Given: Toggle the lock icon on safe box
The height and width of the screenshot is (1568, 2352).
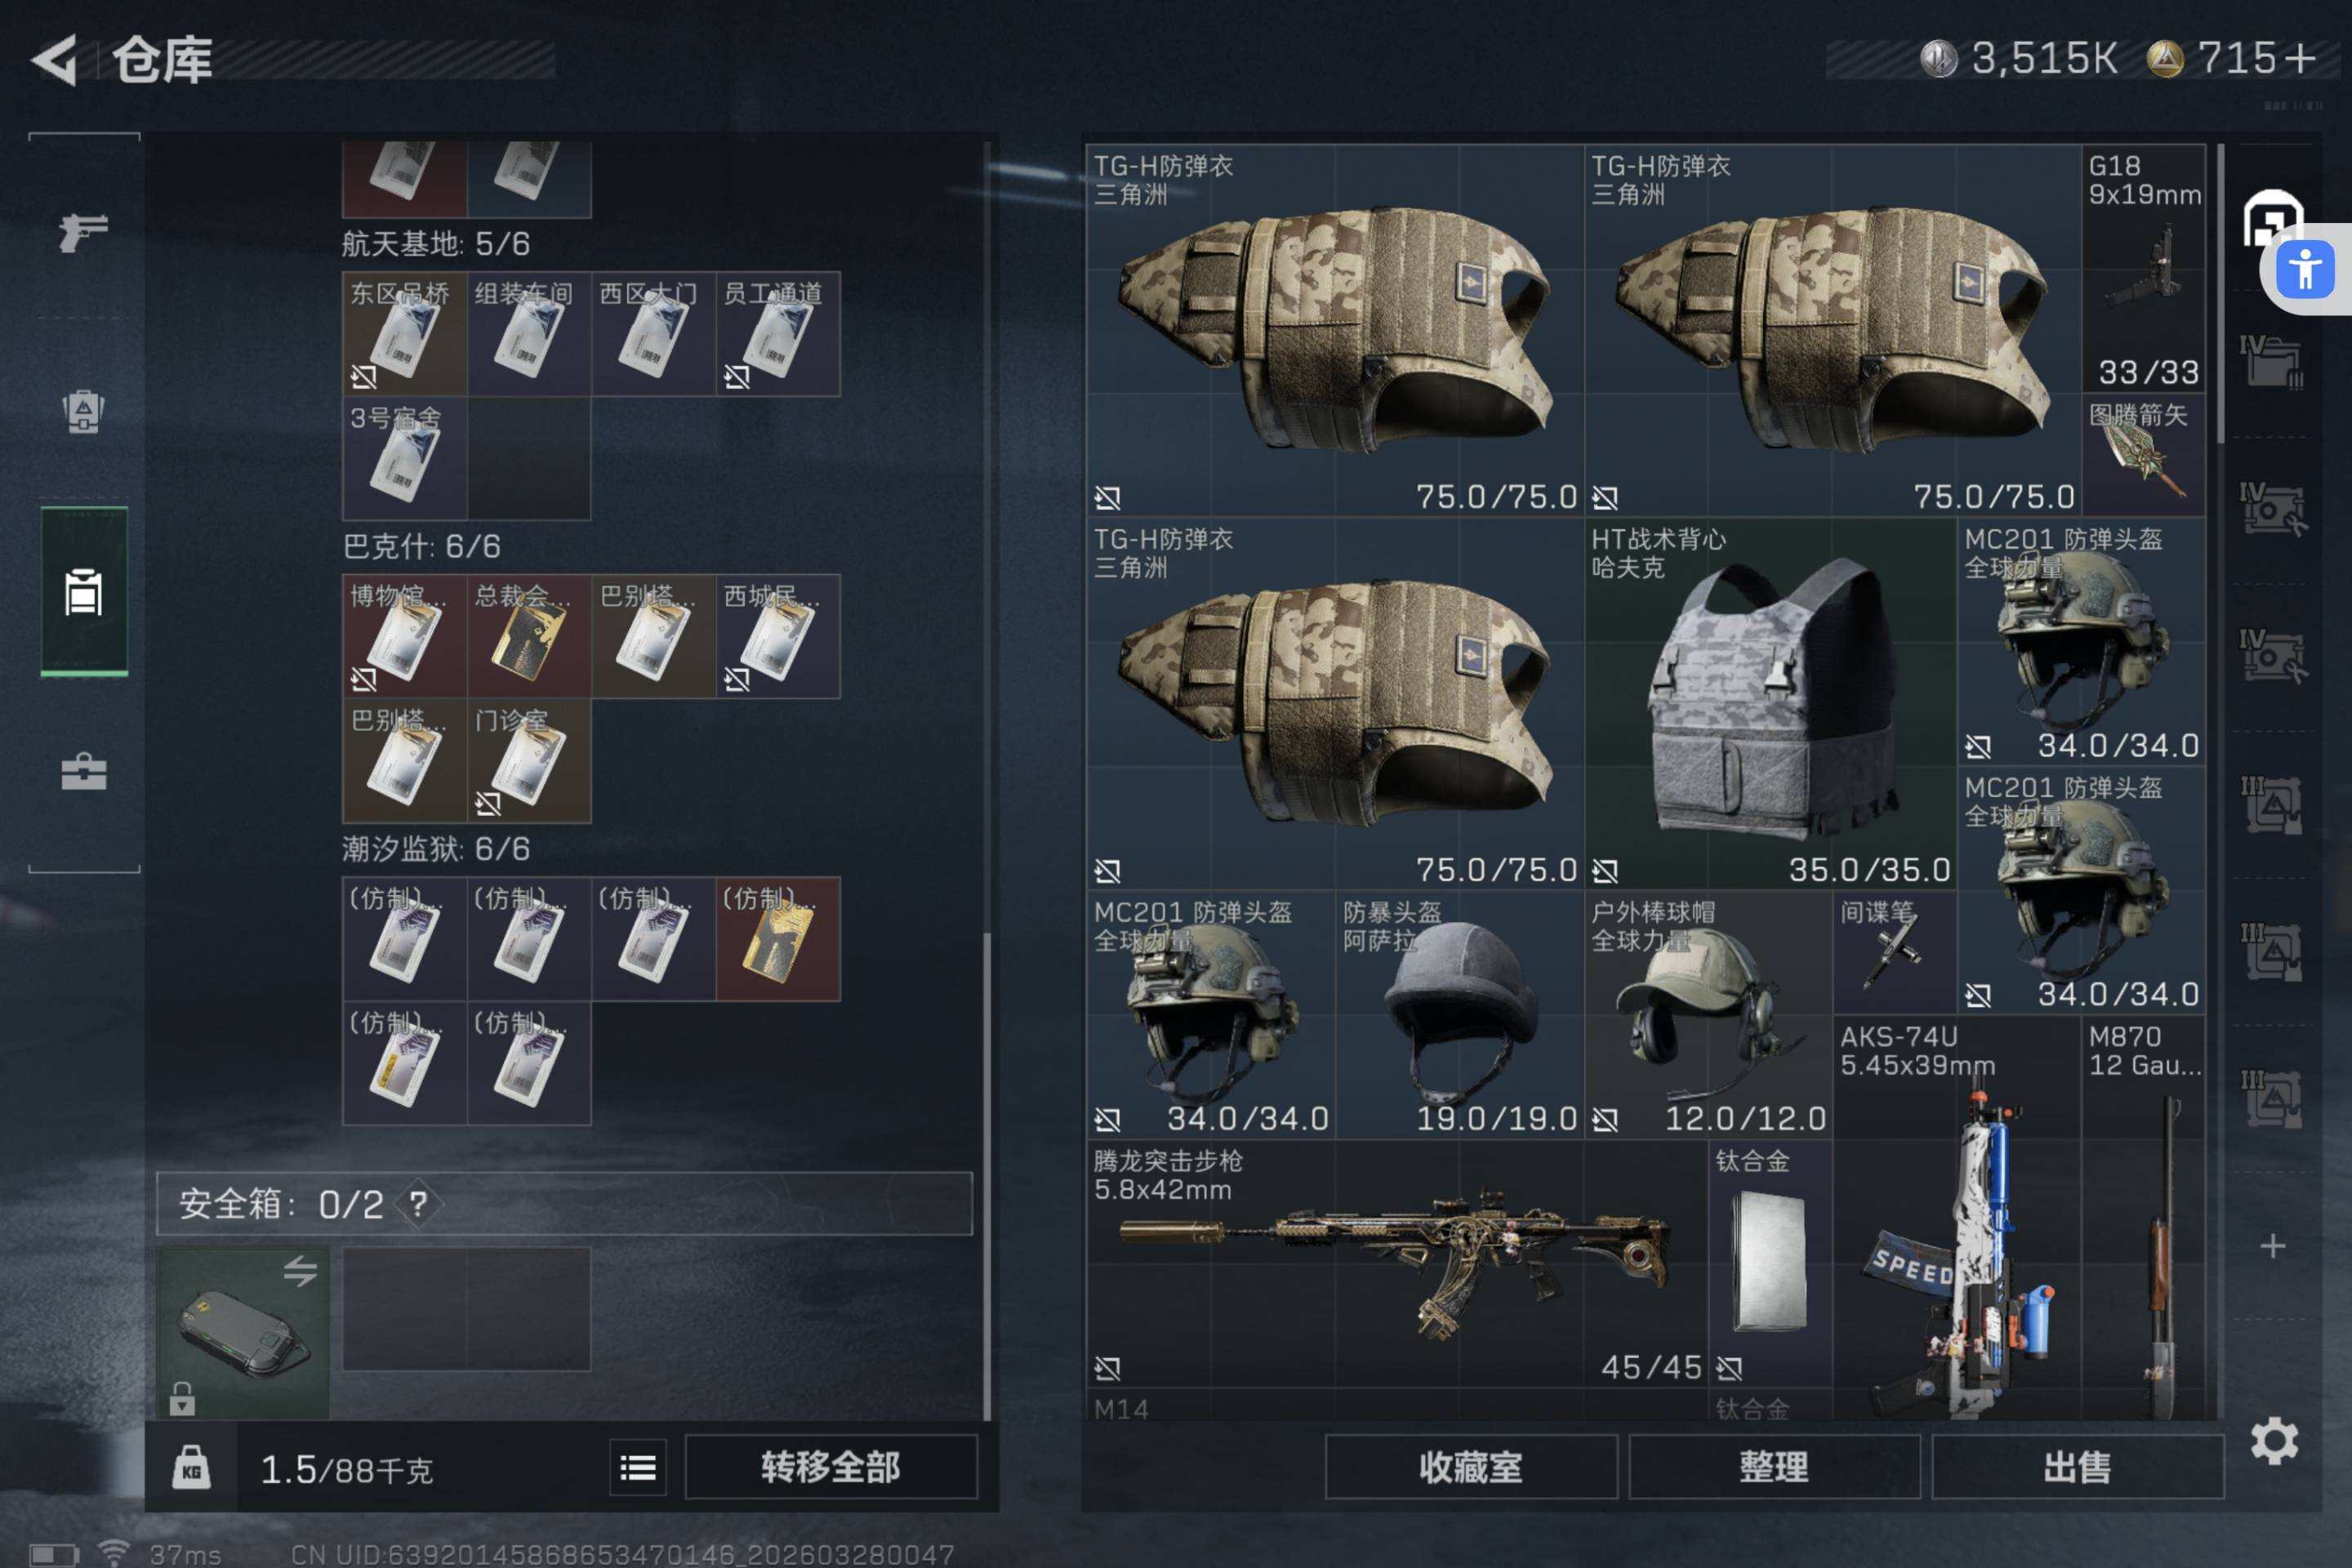Looking at the screenshot, I should click(182, 1398).
